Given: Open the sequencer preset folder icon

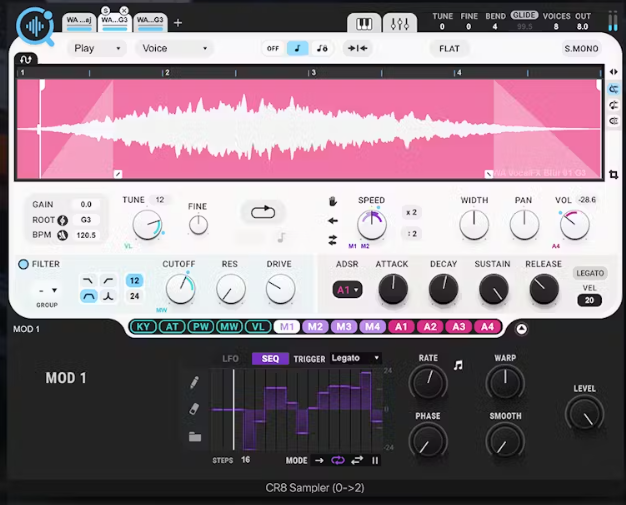Looking at the screenshot, I should pos(195,437).
